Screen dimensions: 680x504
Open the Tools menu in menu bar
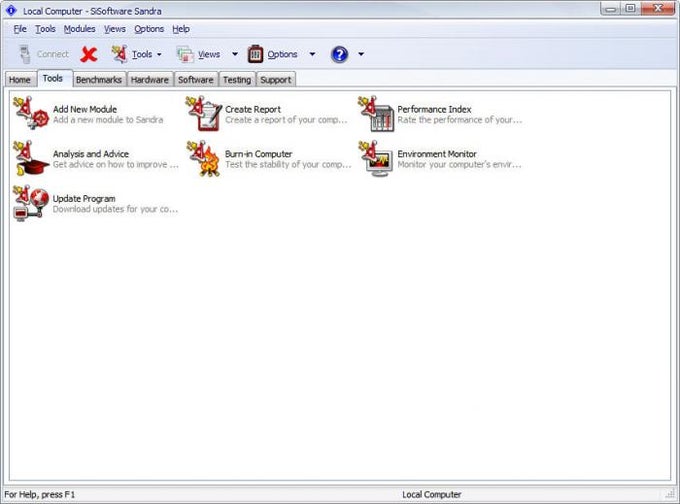[46, 29]
